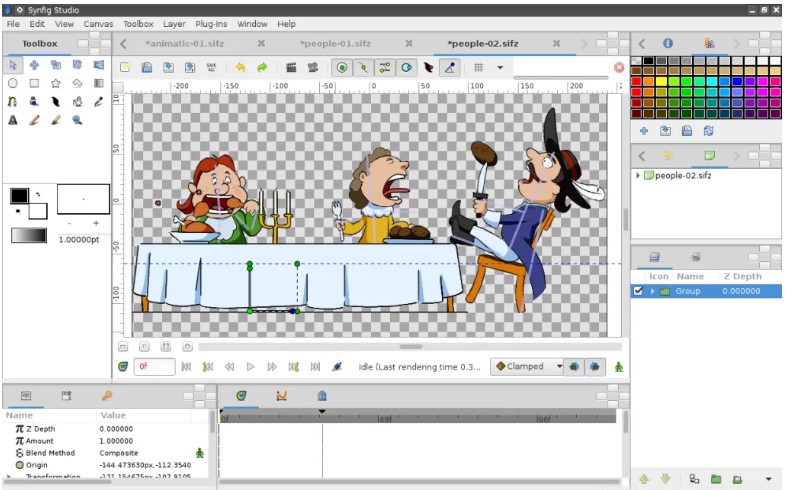Toggle the second keyframe lock button

pyautogui.click(x=595, y=366)
